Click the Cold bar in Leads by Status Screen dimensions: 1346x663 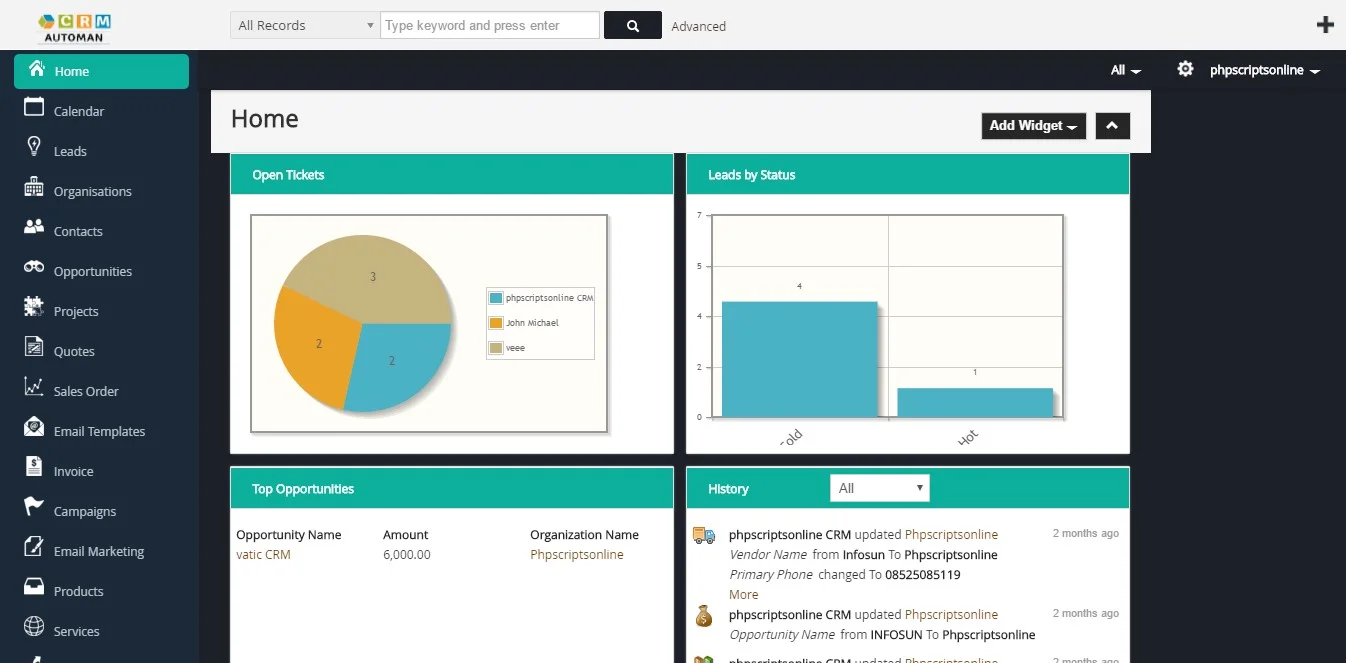[x=799, y=359]
